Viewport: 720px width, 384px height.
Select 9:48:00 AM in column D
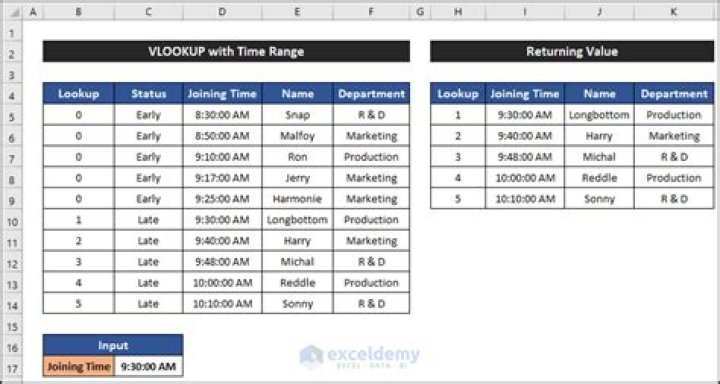pos(222,261)
